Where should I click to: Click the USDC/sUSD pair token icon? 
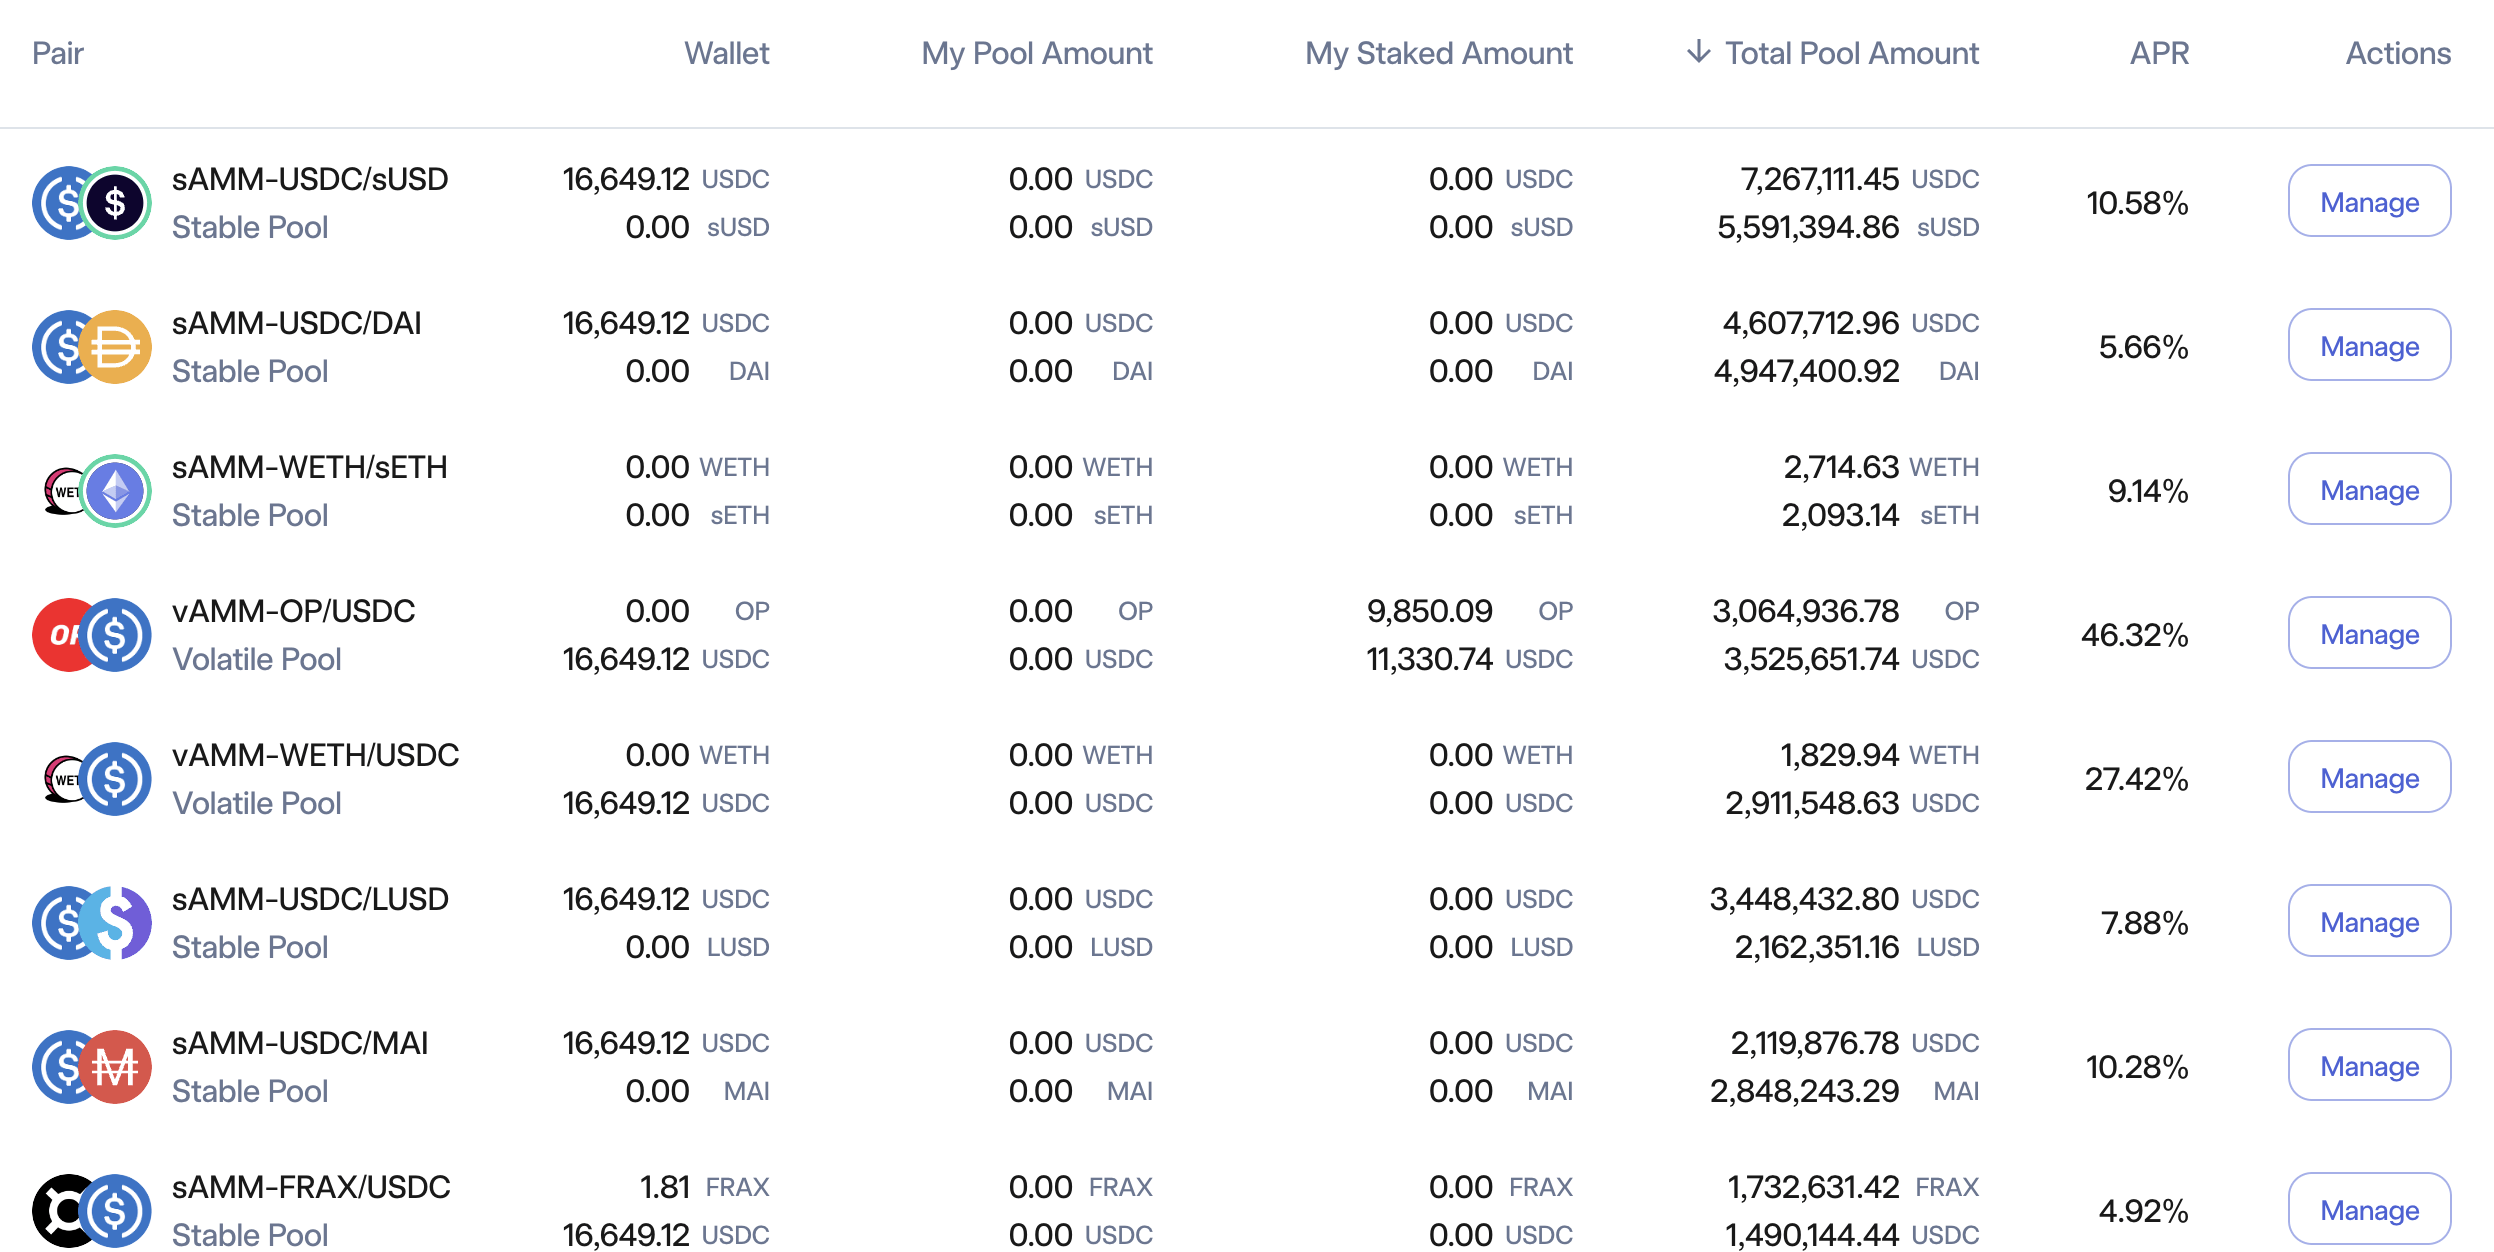click(92, 203)
